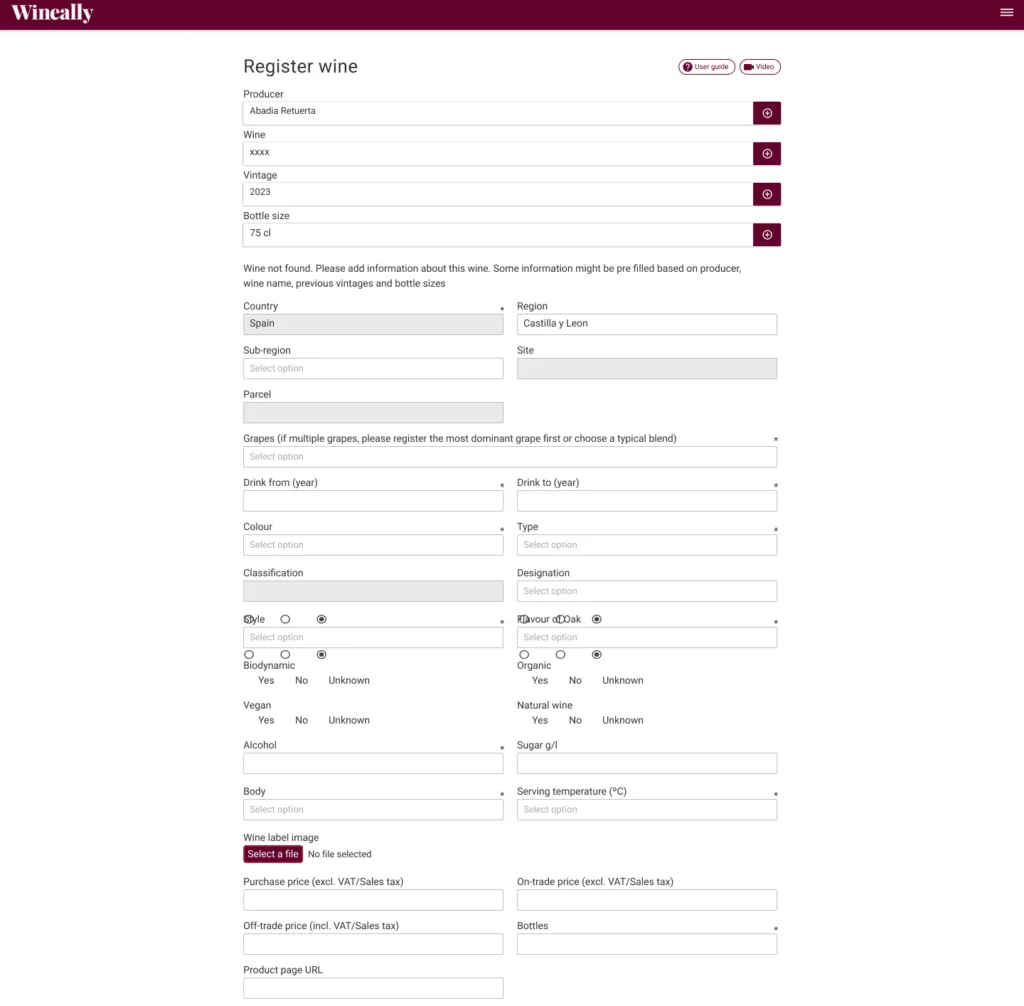Open the Grapes select option dropdown

(x=510, y=457)
